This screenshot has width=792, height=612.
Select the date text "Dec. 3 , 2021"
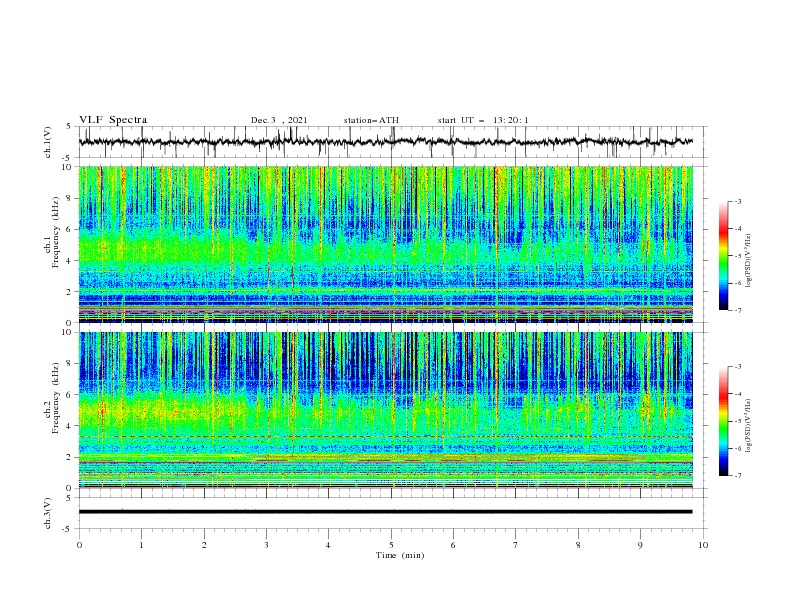click(279, 120)
